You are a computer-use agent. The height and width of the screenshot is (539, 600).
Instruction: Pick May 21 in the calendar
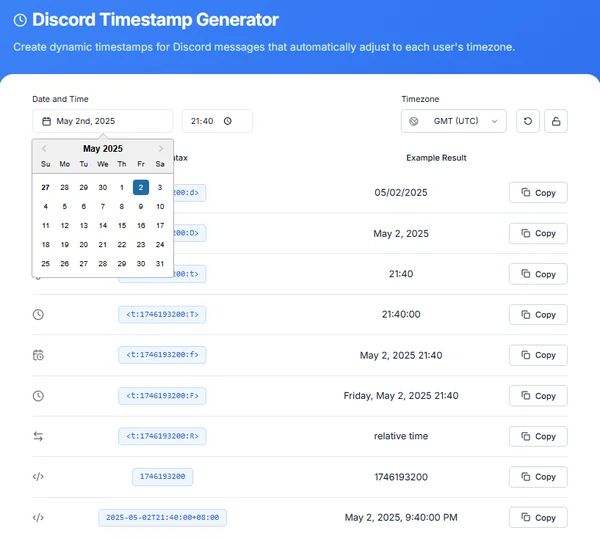(103, 245)
